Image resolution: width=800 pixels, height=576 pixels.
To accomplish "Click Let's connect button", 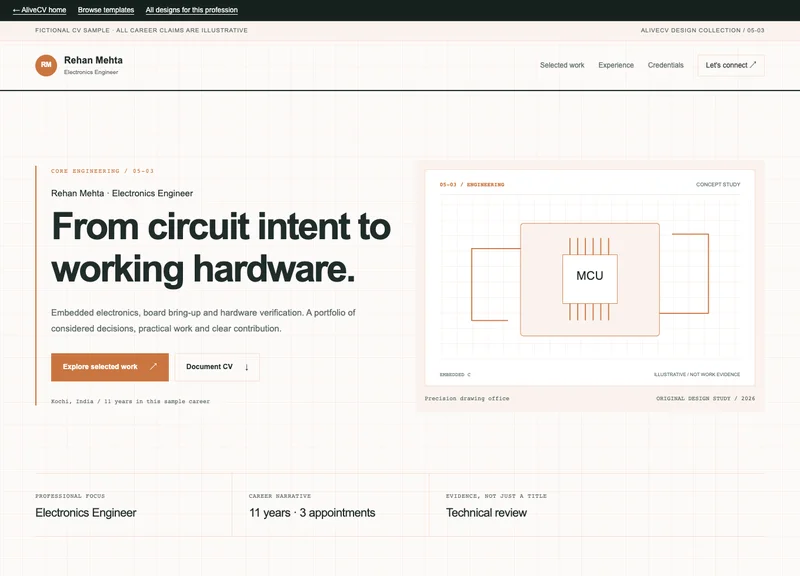I will 731,65.
